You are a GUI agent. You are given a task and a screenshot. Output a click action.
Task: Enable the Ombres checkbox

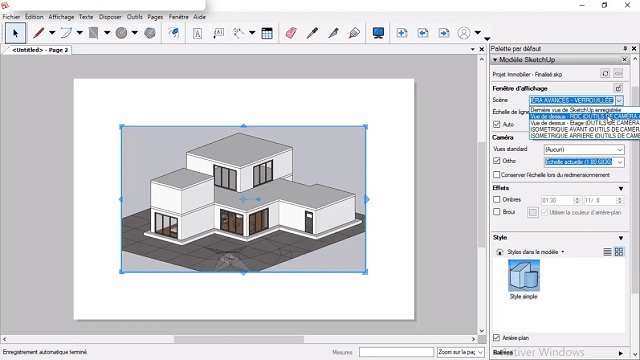[496, 200]
